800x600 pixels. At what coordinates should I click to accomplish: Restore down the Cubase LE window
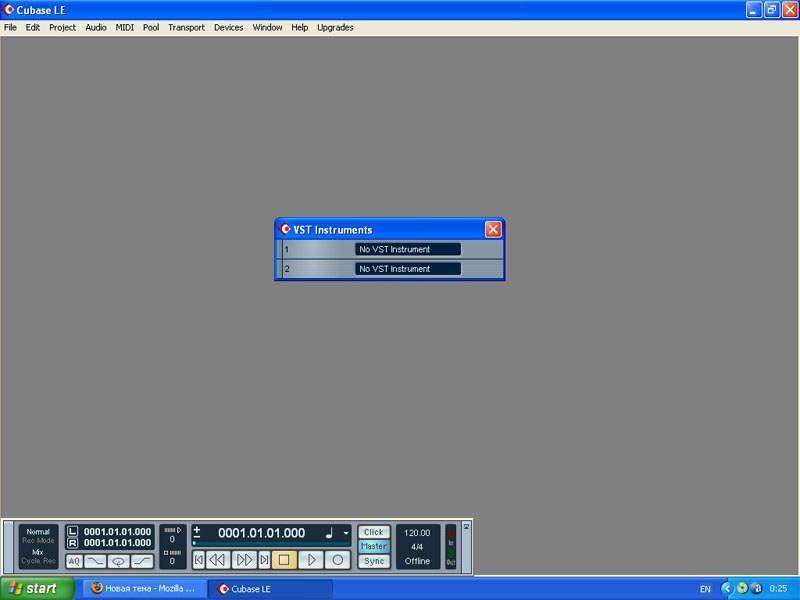point(772,10)
